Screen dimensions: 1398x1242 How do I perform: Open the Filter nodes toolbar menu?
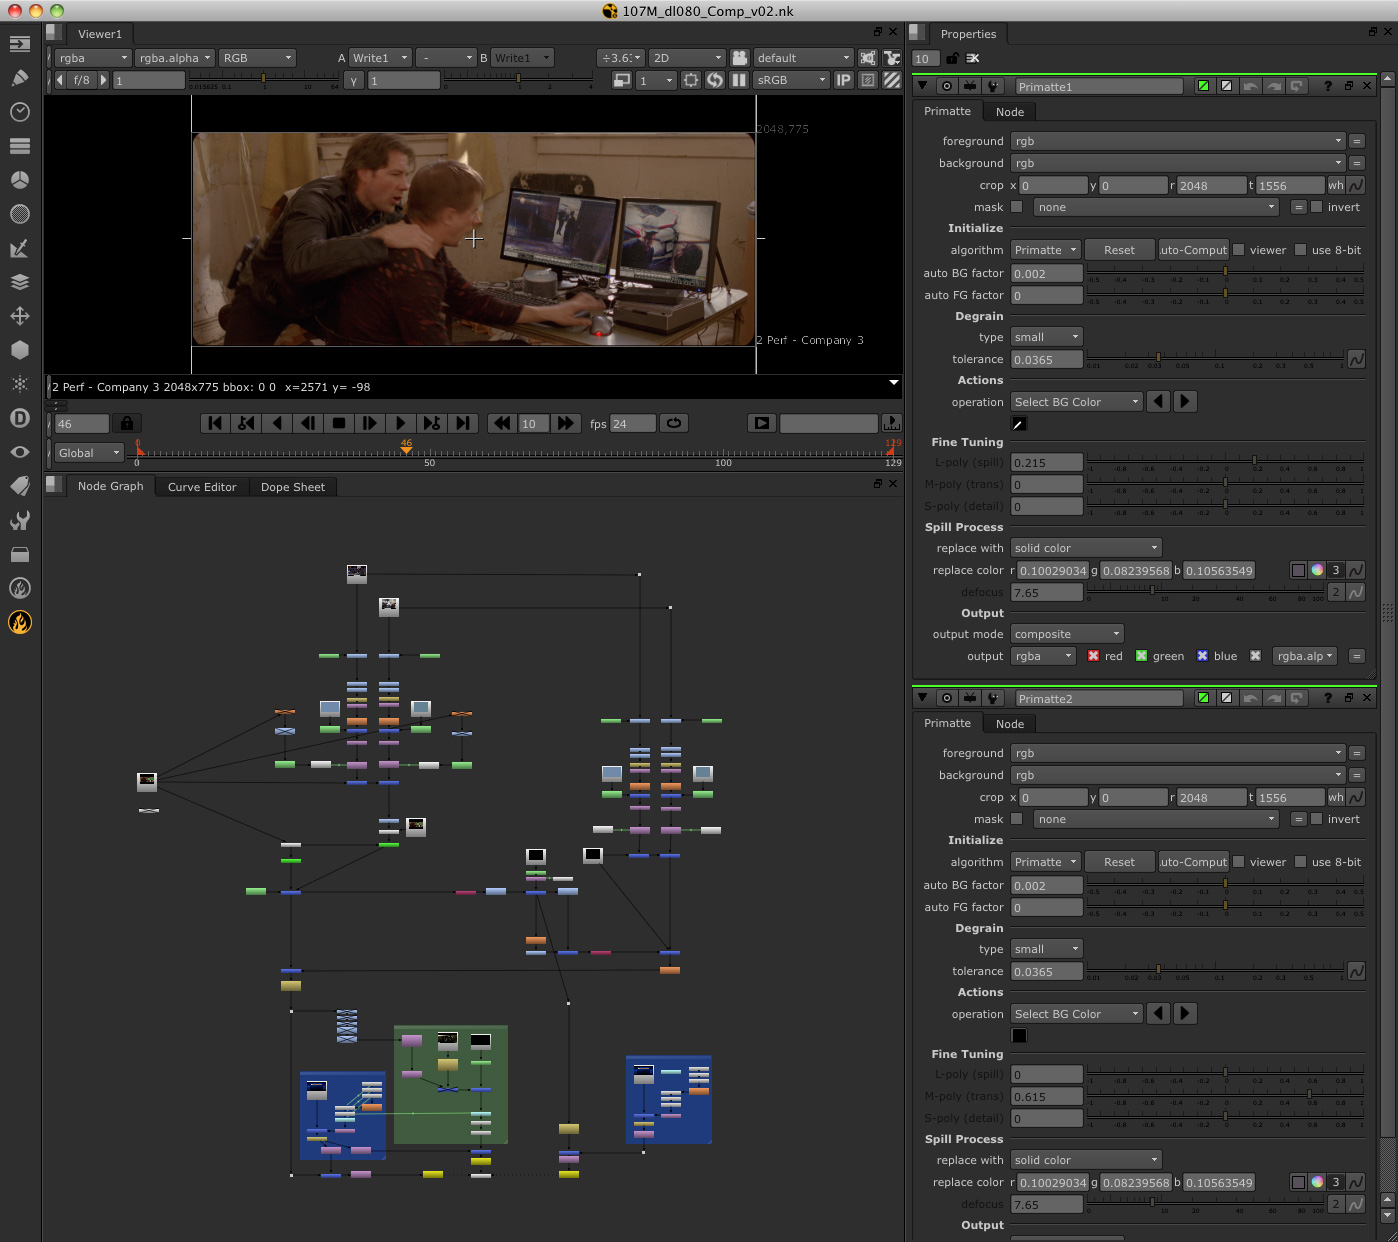click(x=20, y=214)
